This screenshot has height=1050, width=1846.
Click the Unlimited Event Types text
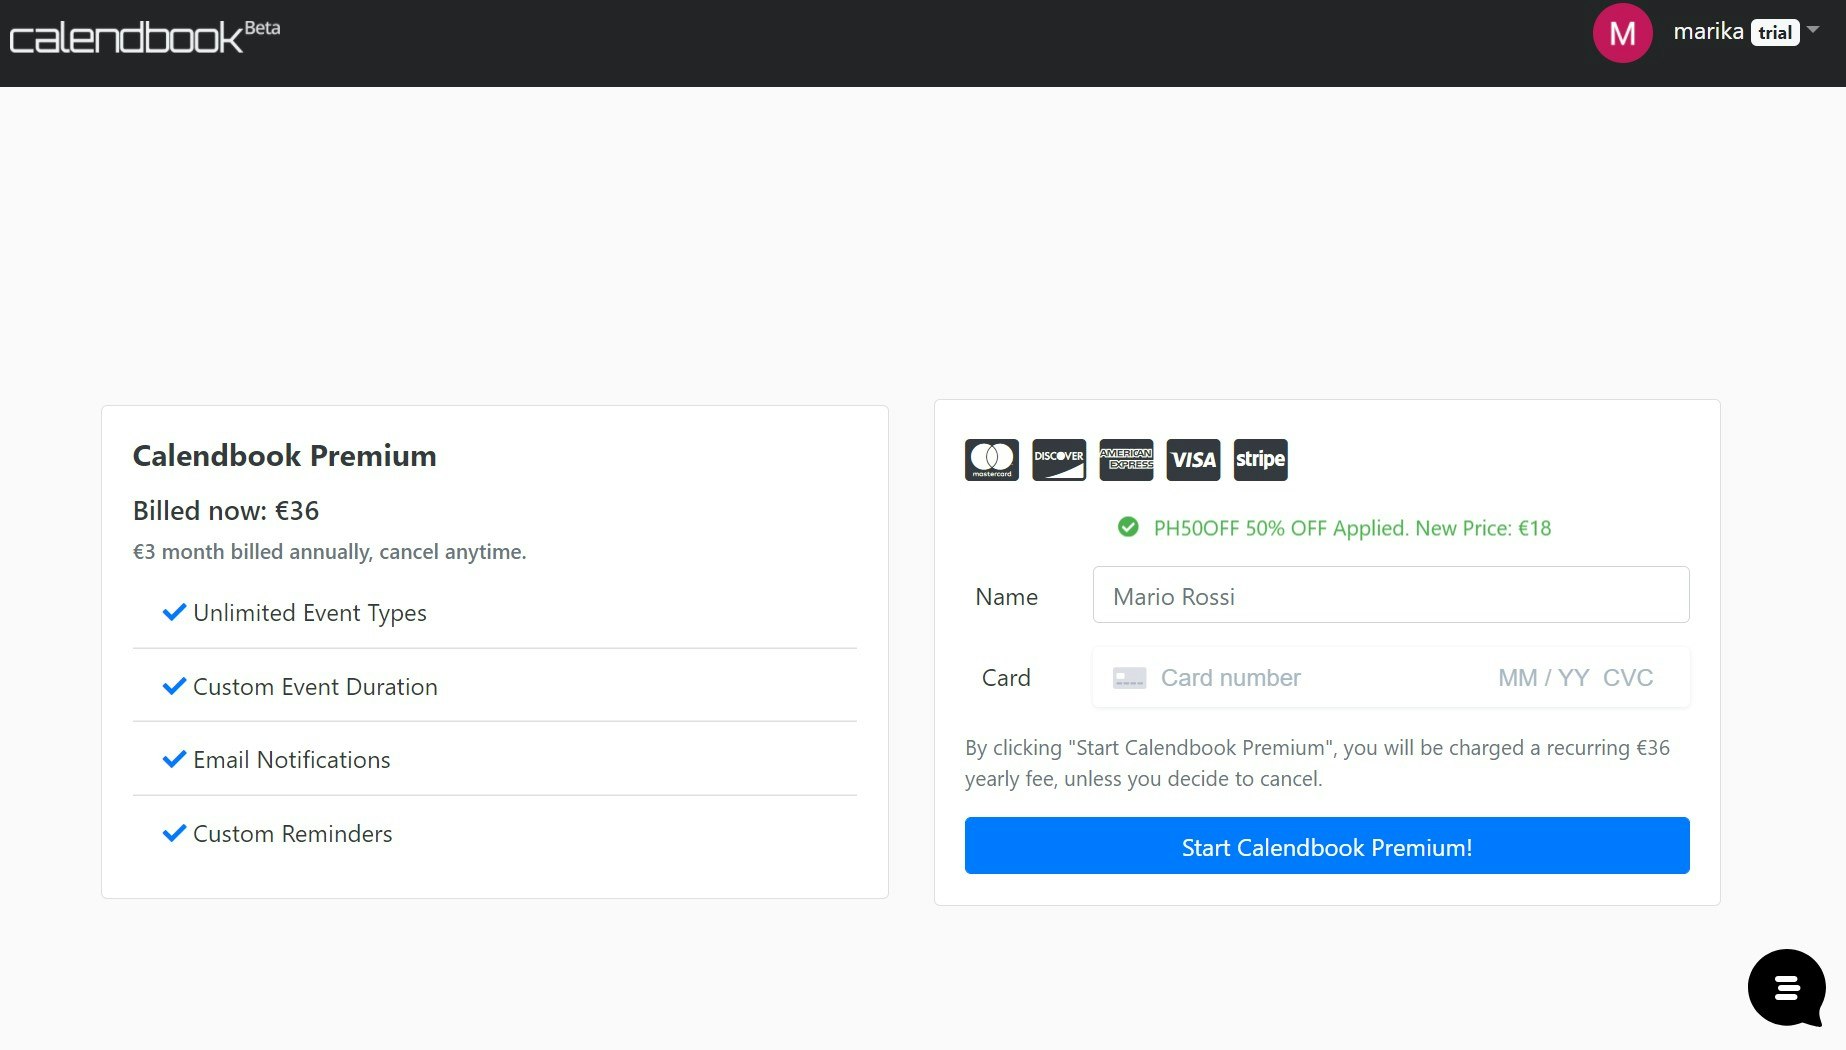tap(310, 613)
